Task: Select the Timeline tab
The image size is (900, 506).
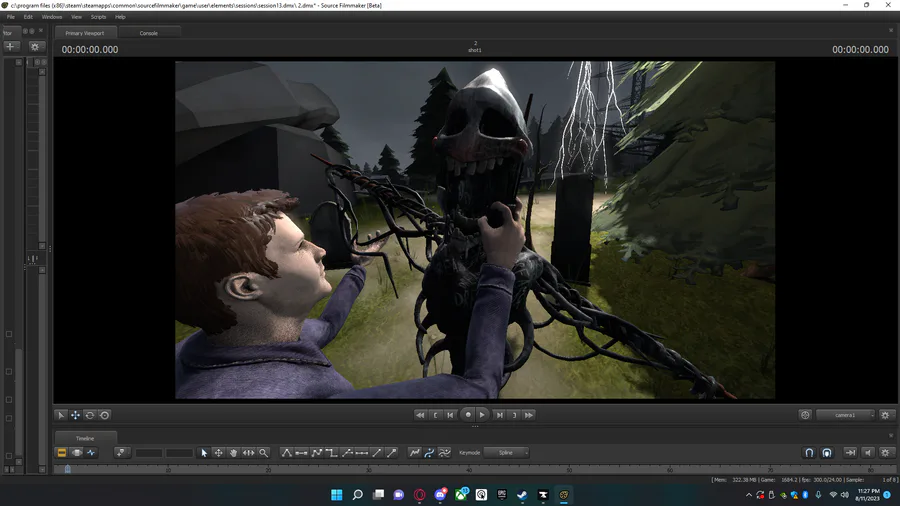Action: 85,438
